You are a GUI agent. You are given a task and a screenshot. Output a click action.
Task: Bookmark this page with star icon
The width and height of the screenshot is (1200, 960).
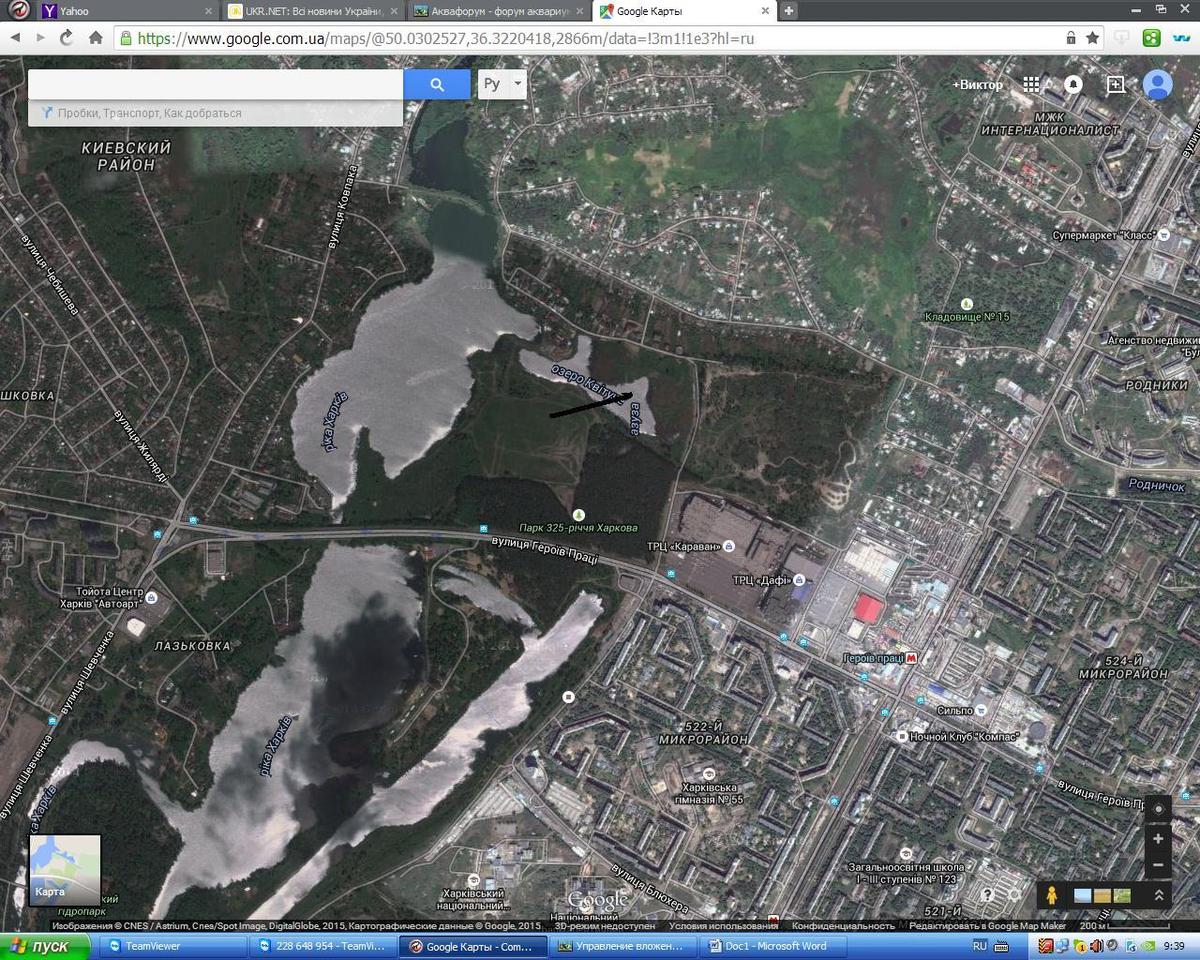pos(1093,38)
